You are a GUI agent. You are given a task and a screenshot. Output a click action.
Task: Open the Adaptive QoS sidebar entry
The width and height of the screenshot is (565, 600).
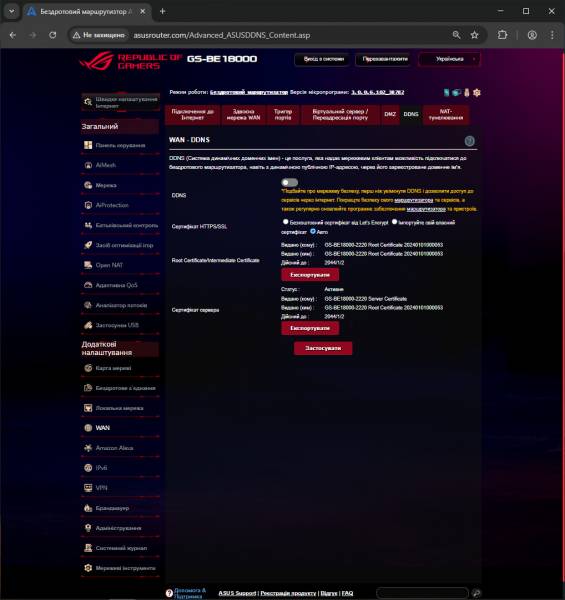[120, 285]
